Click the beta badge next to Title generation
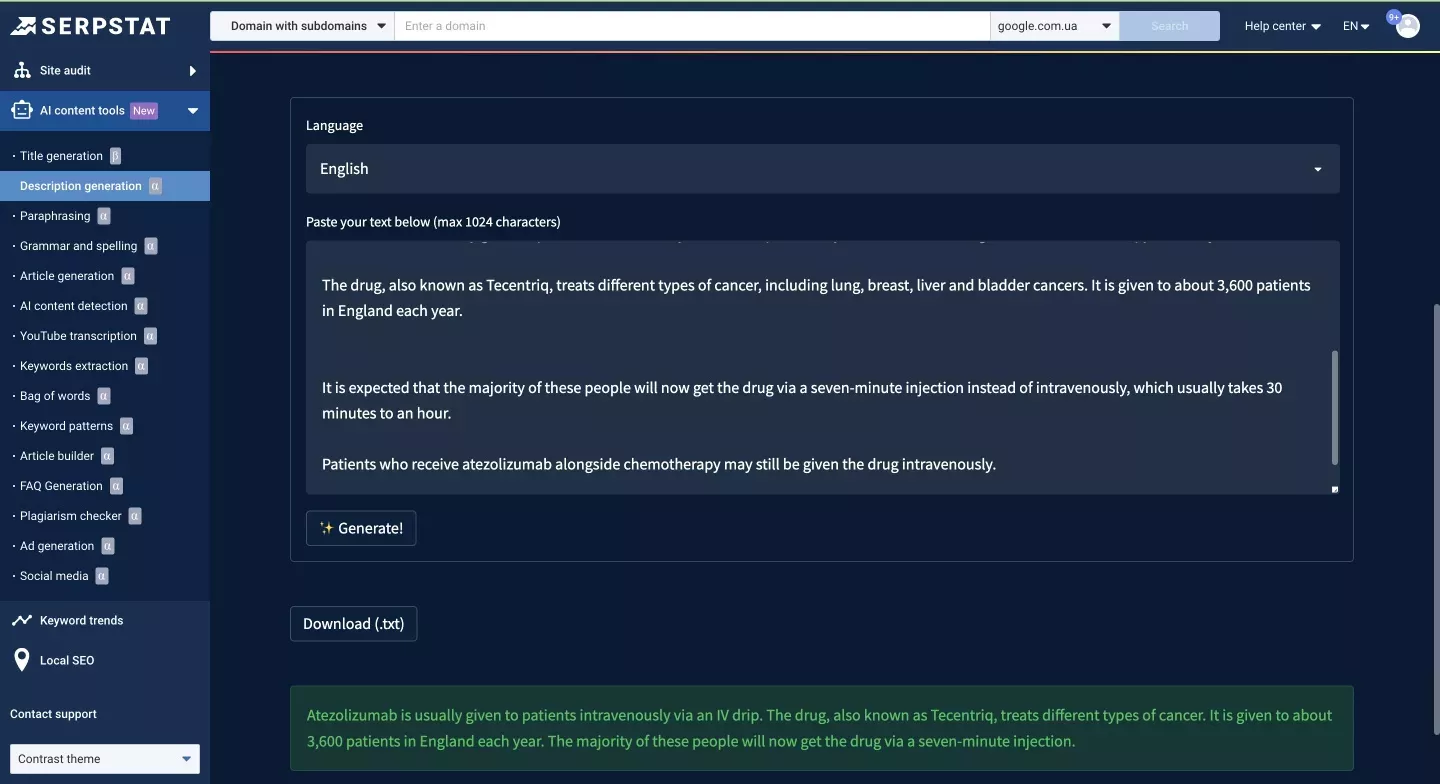The width and height of the screenshot is (1440, 784). coord(115,156)
